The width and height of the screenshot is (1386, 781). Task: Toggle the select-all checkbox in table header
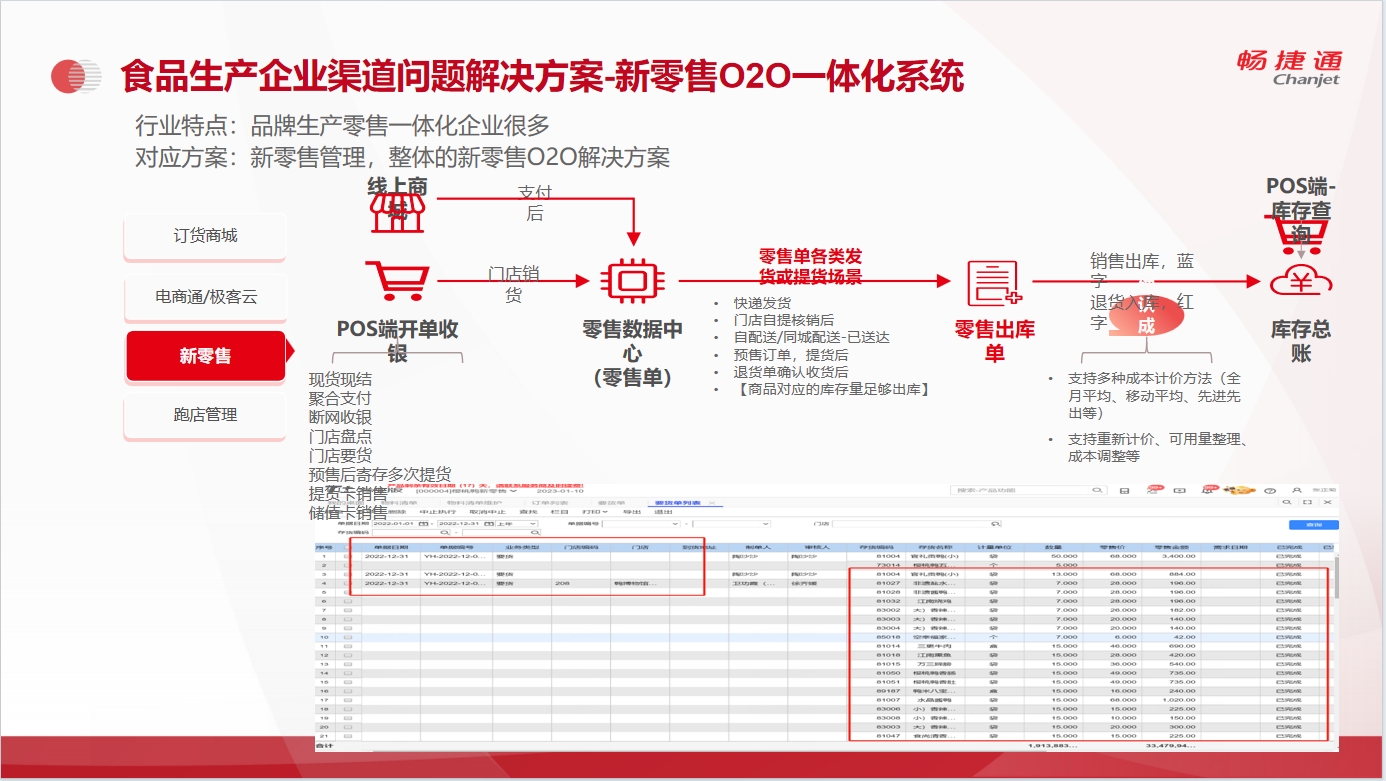click(347, 547)
